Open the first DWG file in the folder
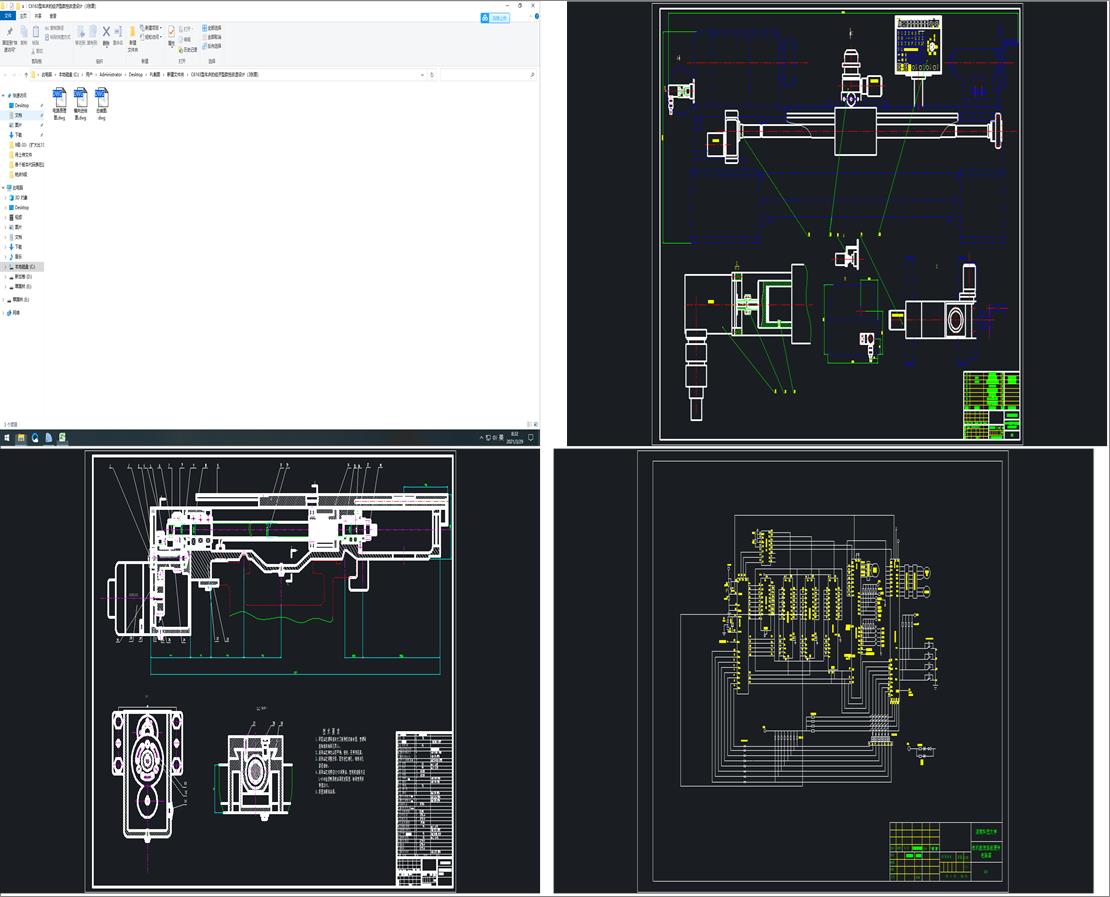The width and height of the screenshot is (1110, 897). click(58, 98)
